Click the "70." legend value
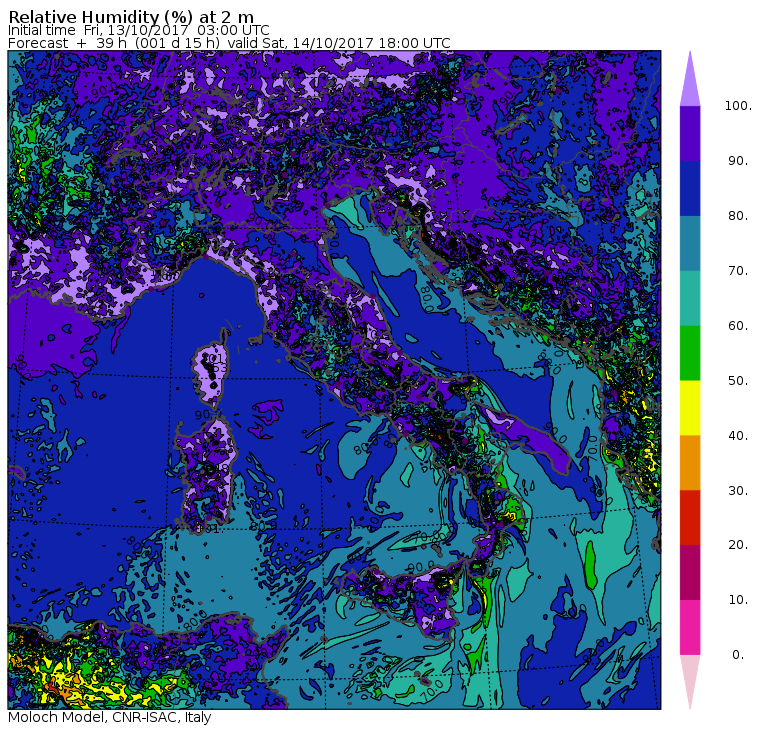The height and width of the screenshot is (731, 760). coord(738,270)
